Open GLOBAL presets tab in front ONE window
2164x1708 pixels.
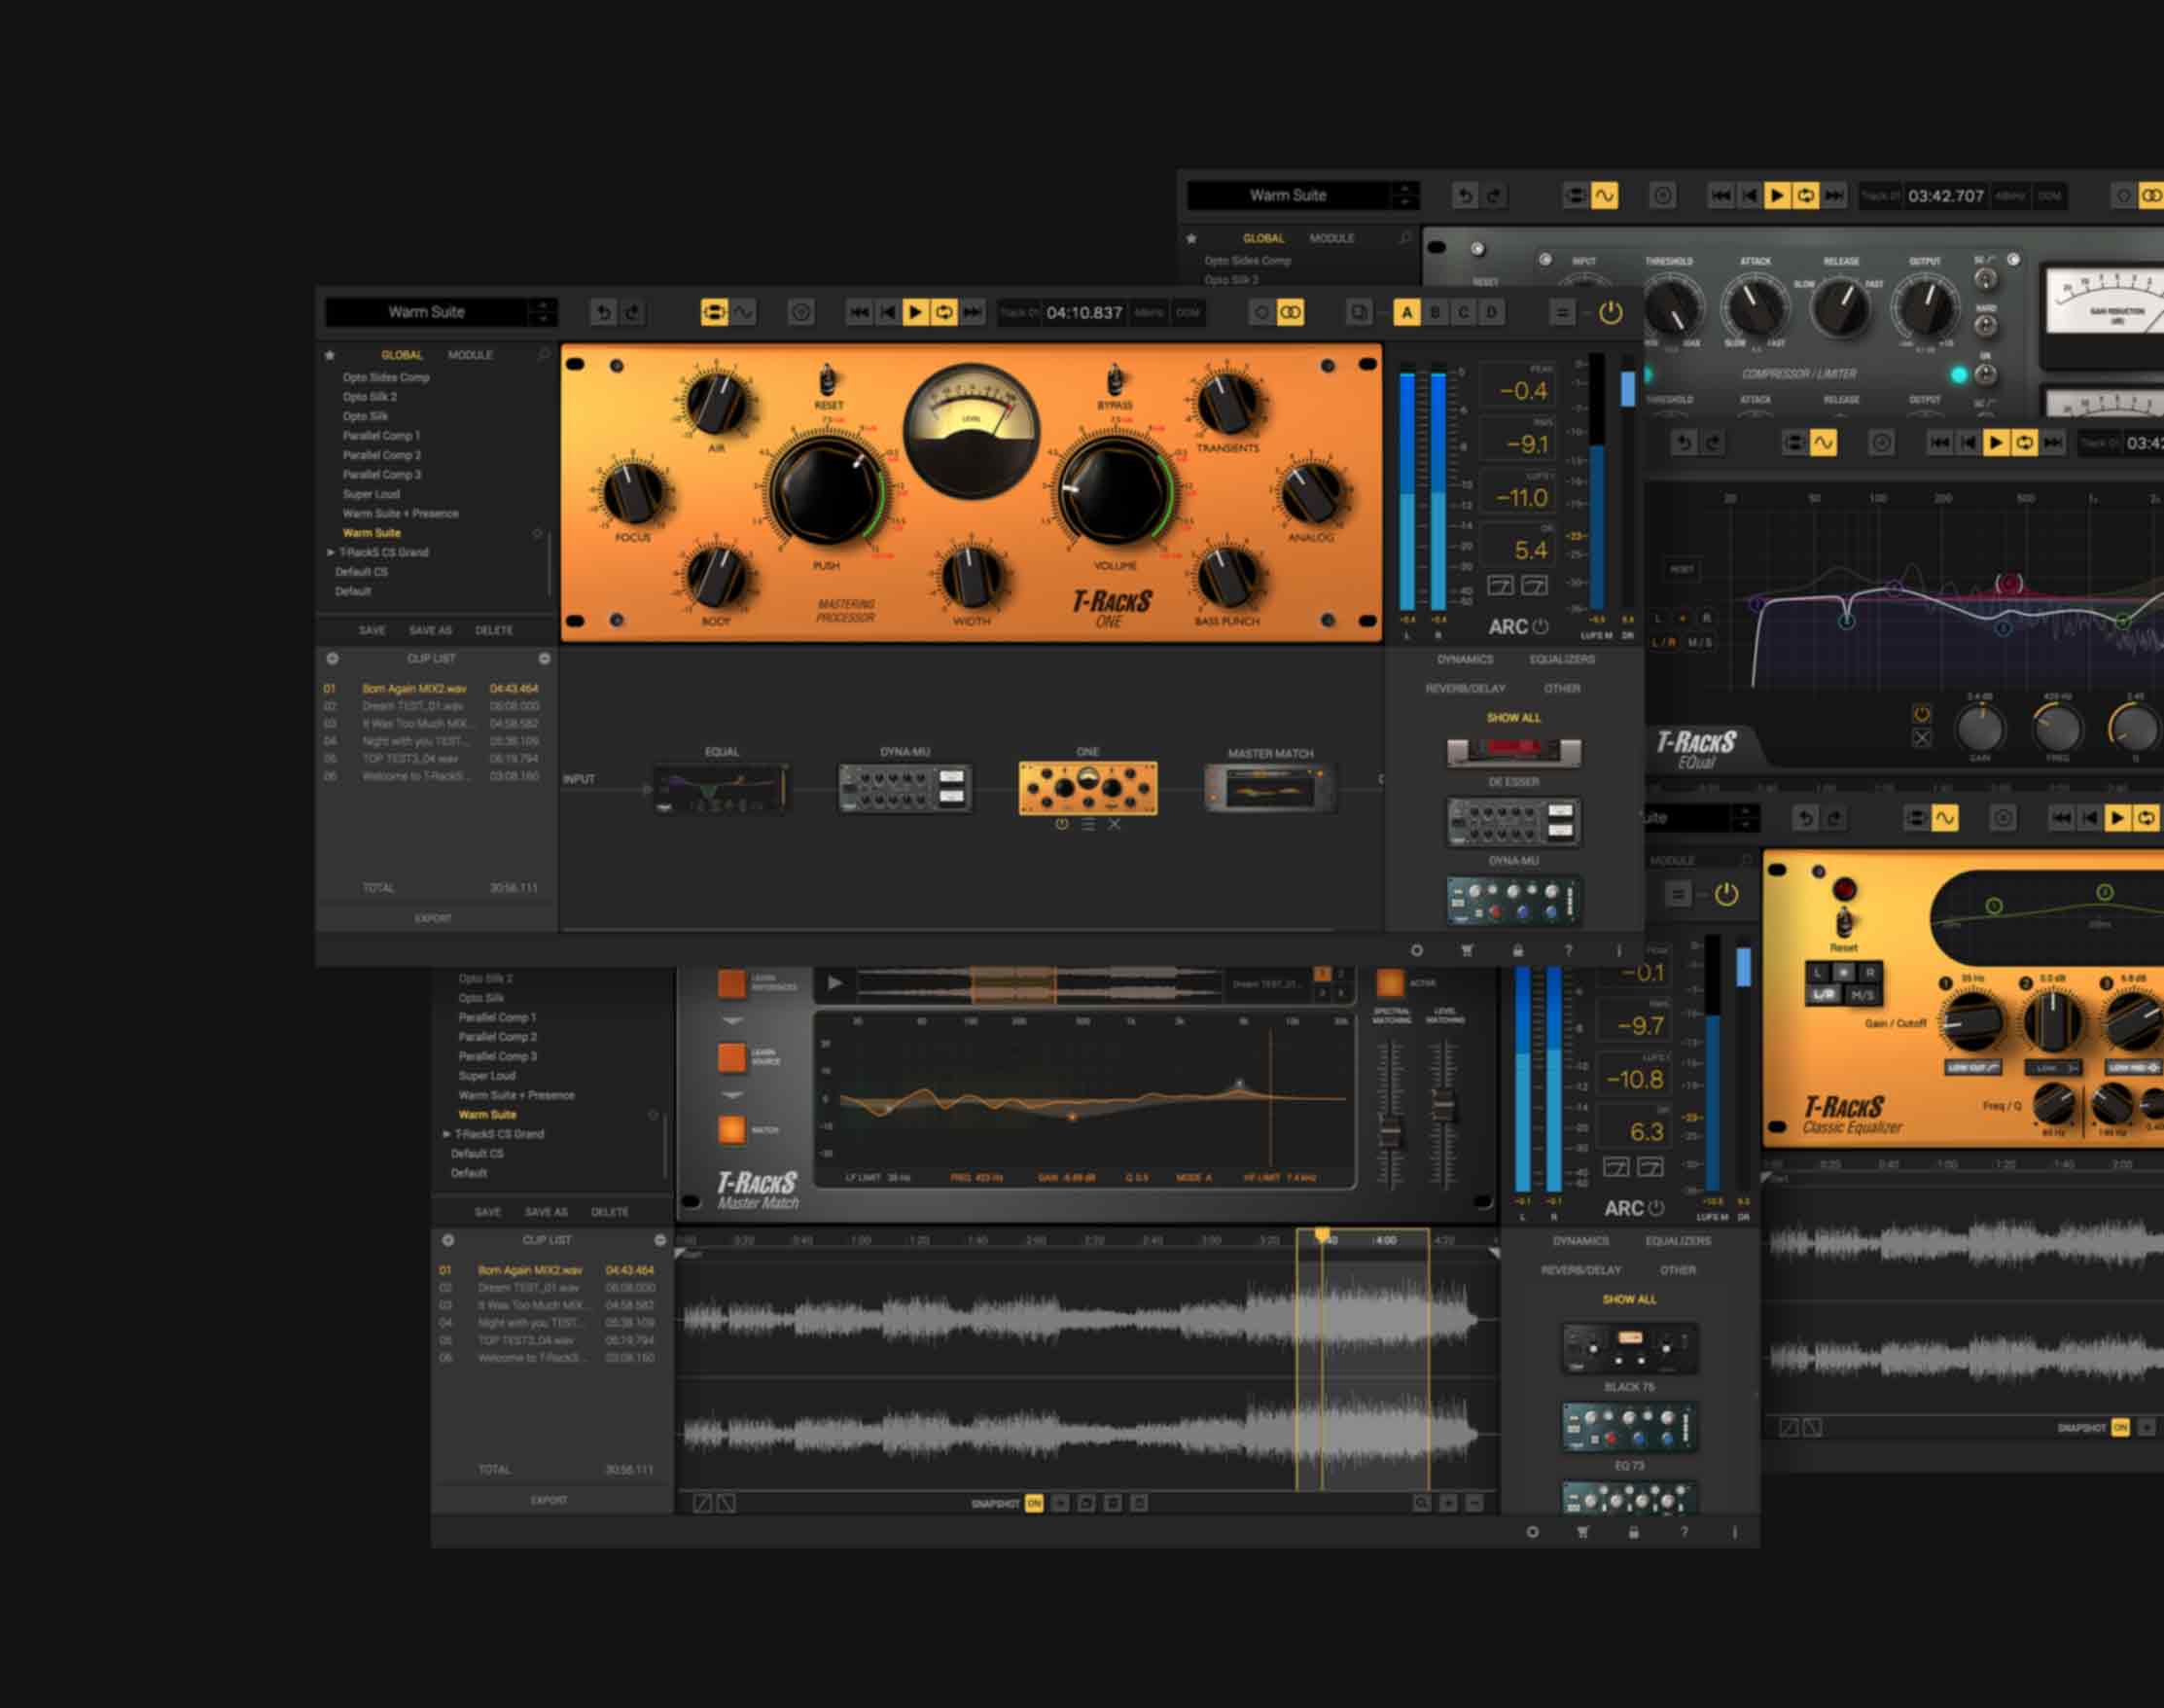click(x=402, y=355)
